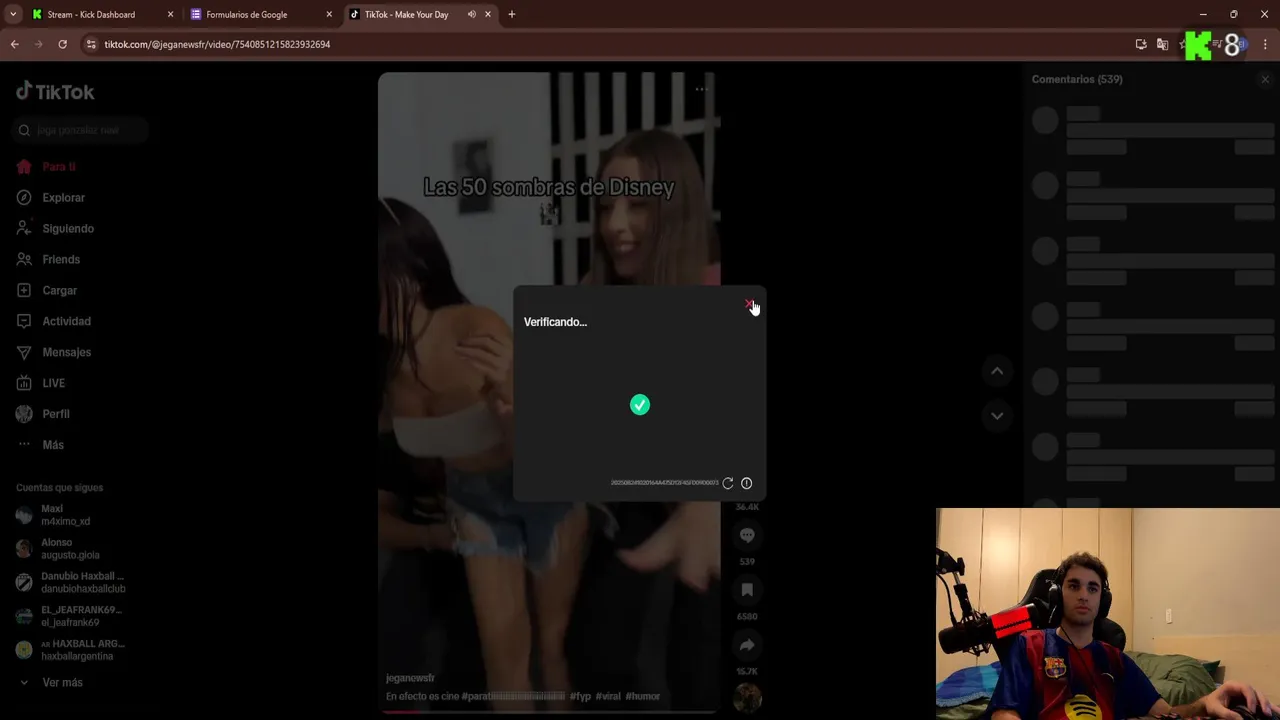View site information icon in address bar
Screen dimensions: 1280x720
pos(91,44)
